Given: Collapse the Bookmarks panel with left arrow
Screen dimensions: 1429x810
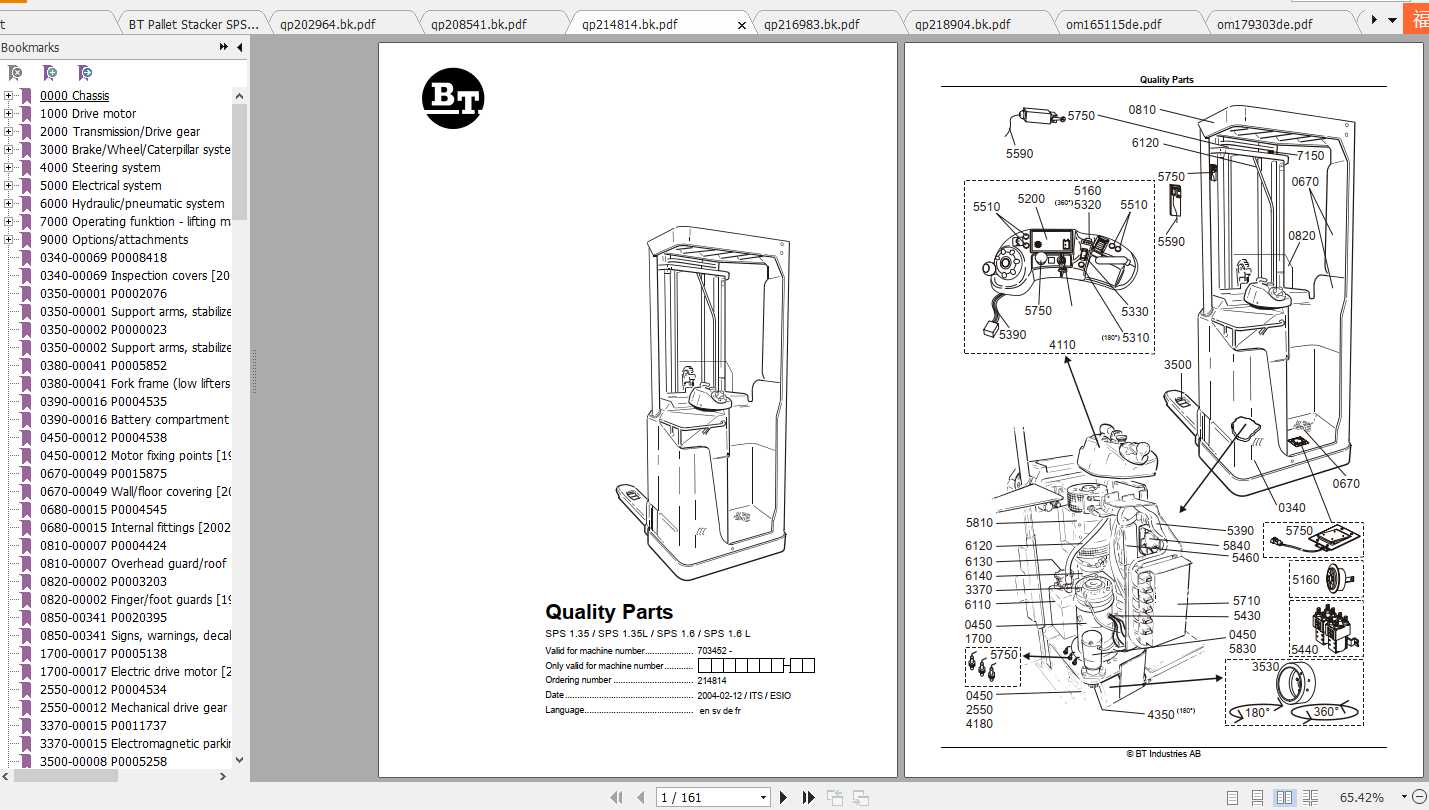Looking at the screenshot, I should [x=240, y=47].
